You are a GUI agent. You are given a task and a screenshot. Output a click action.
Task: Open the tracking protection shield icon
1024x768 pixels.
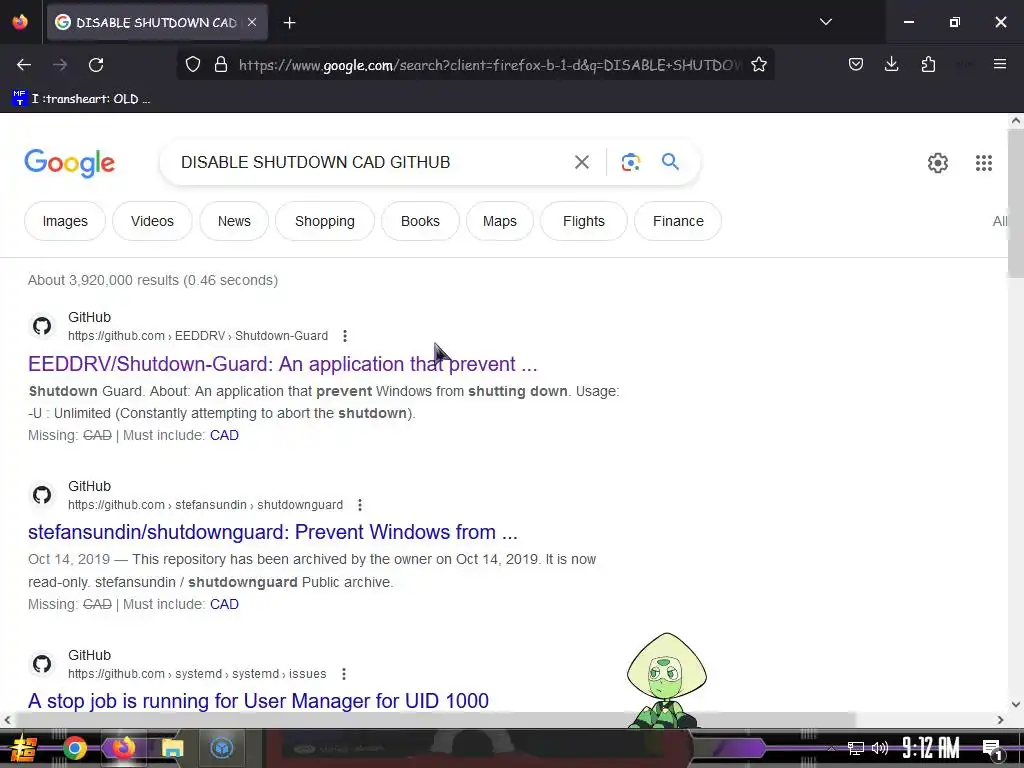(193, 65)
